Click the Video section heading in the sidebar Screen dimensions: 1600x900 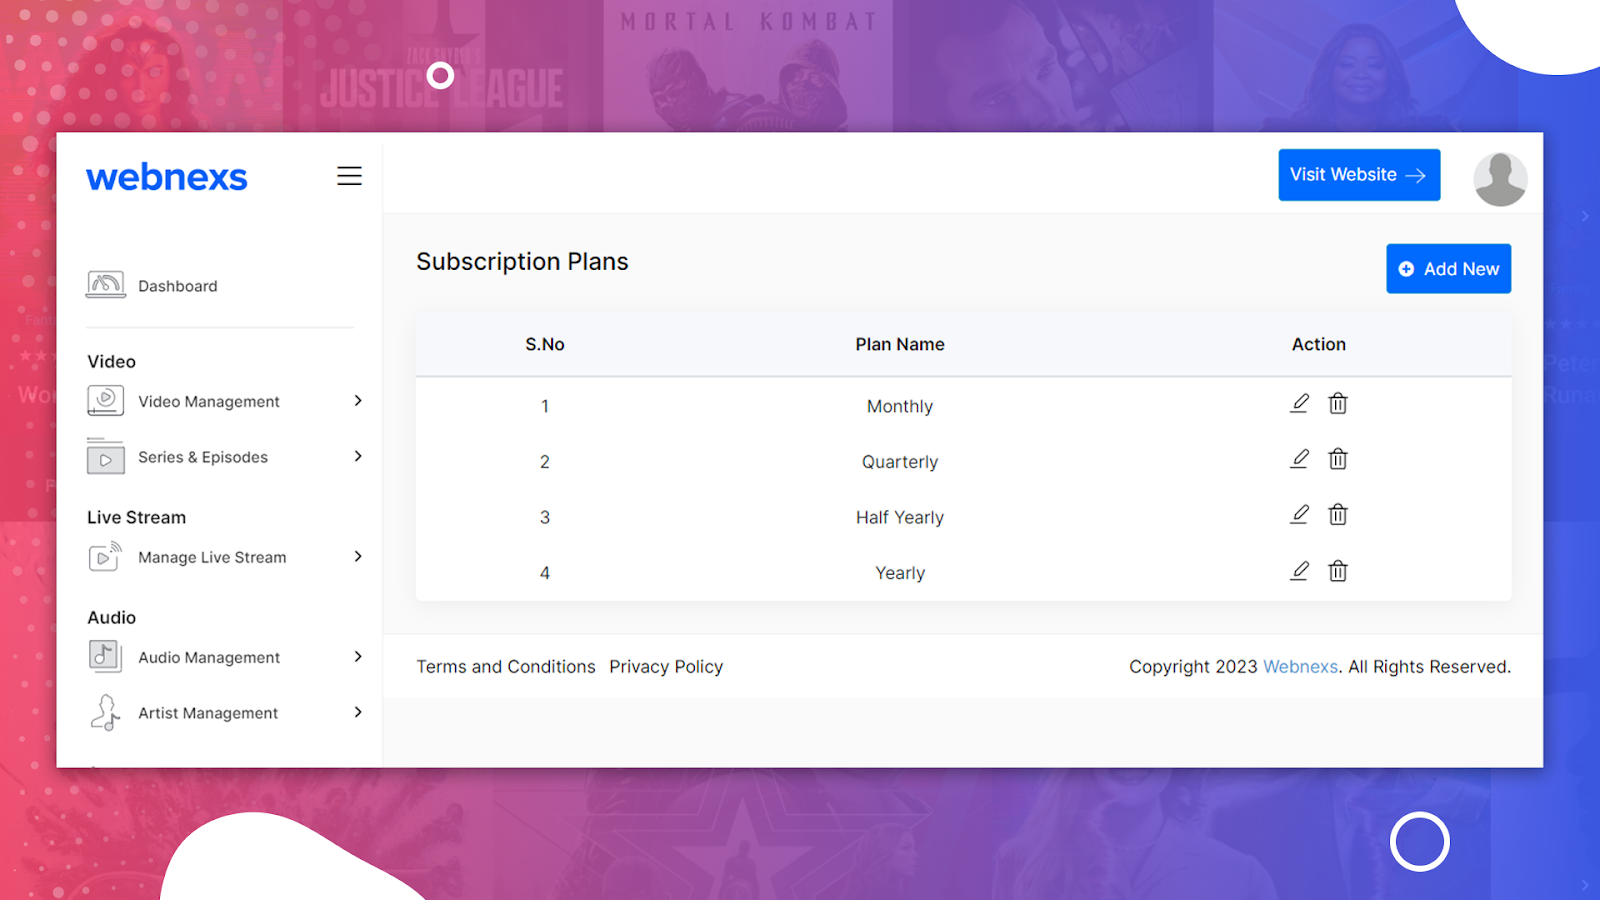(111, 362)
